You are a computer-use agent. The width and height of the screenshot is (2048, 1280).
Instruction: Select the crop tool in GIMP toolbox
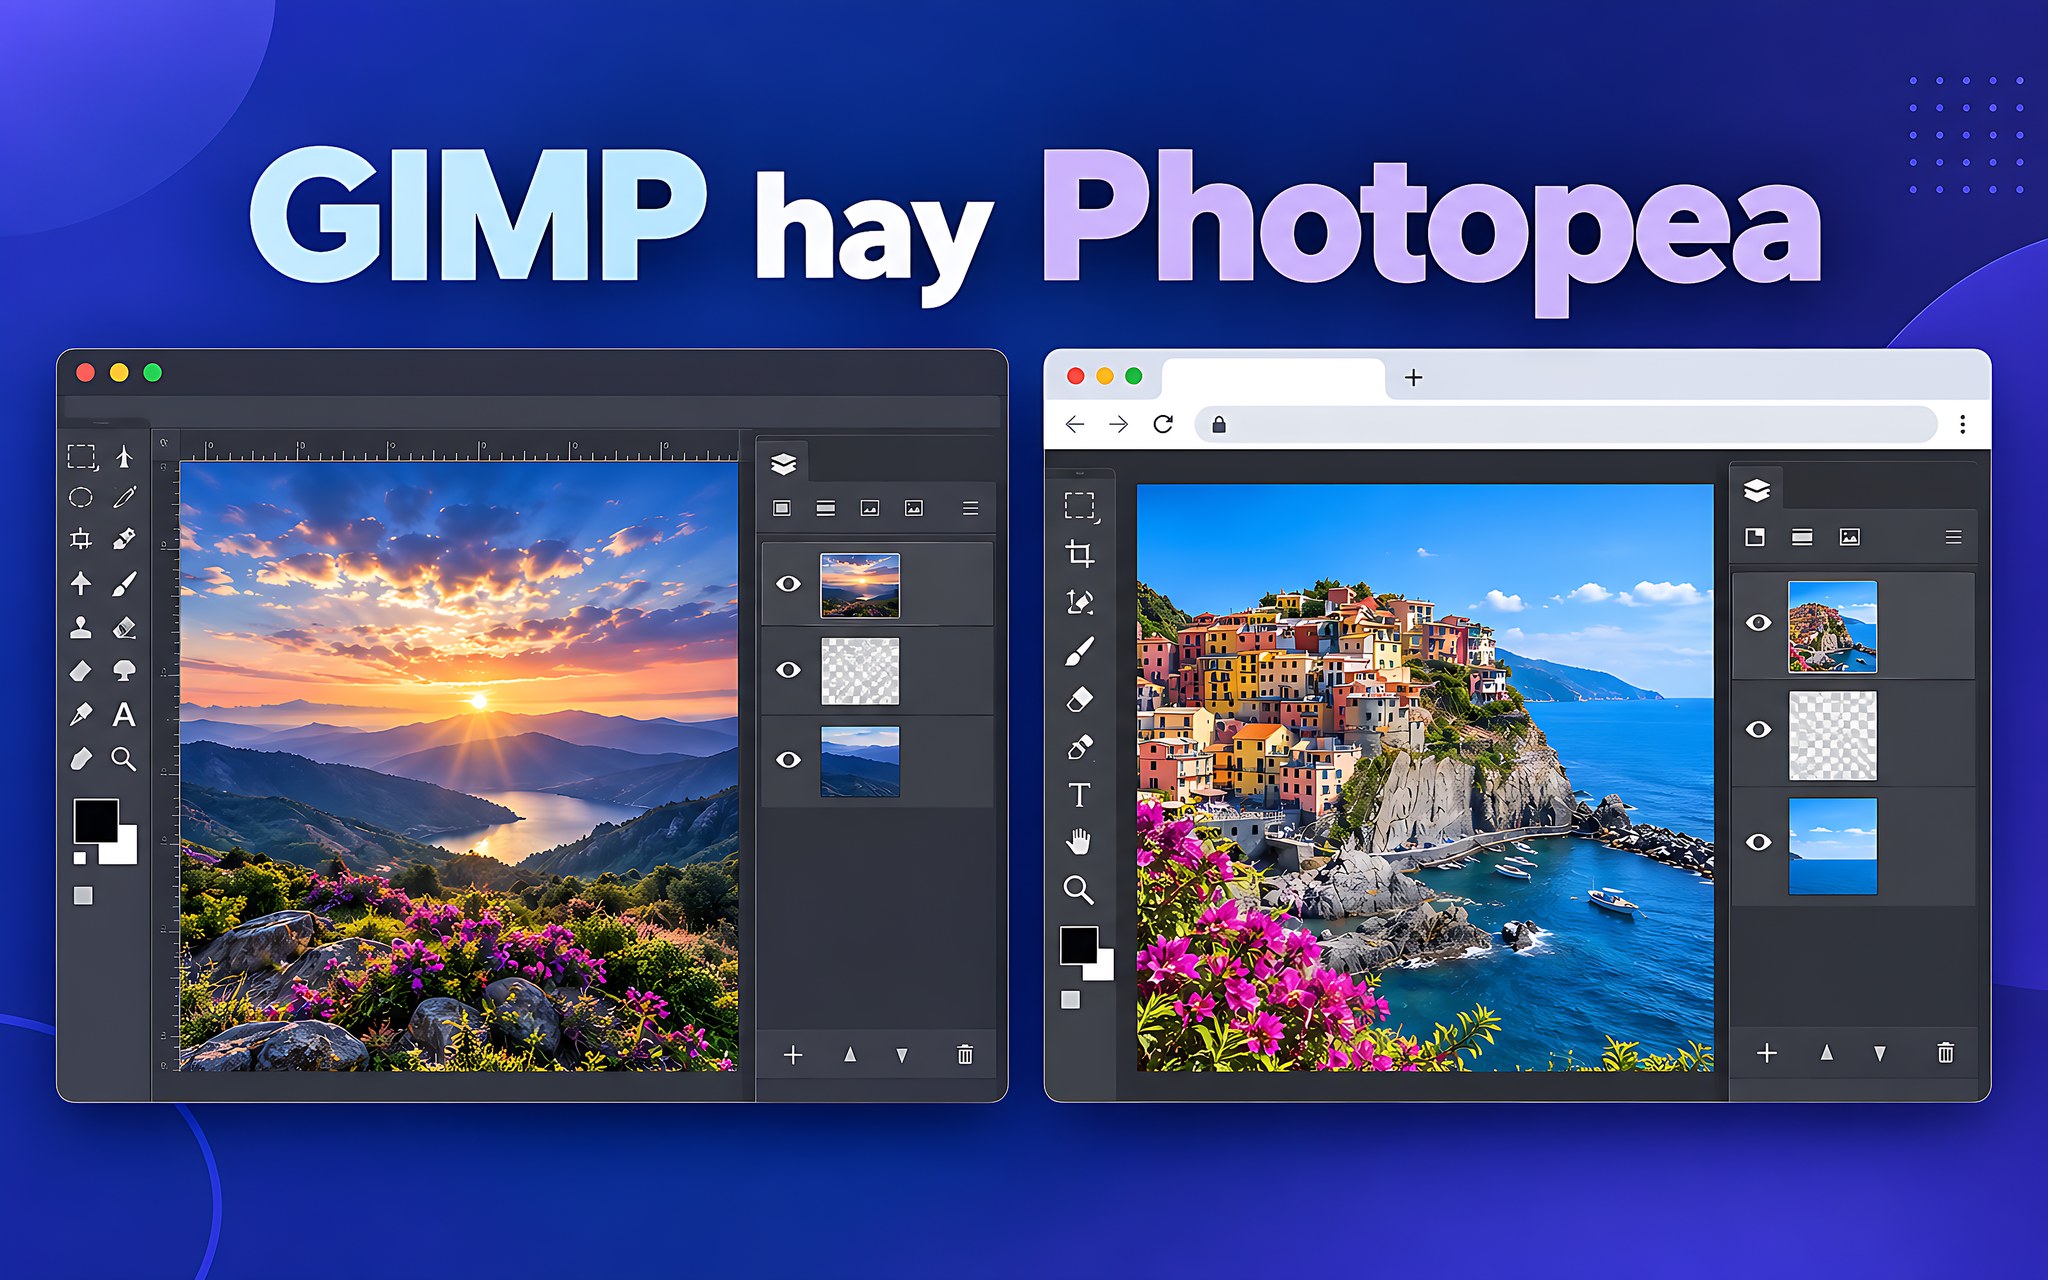click(x=81, y=539)
